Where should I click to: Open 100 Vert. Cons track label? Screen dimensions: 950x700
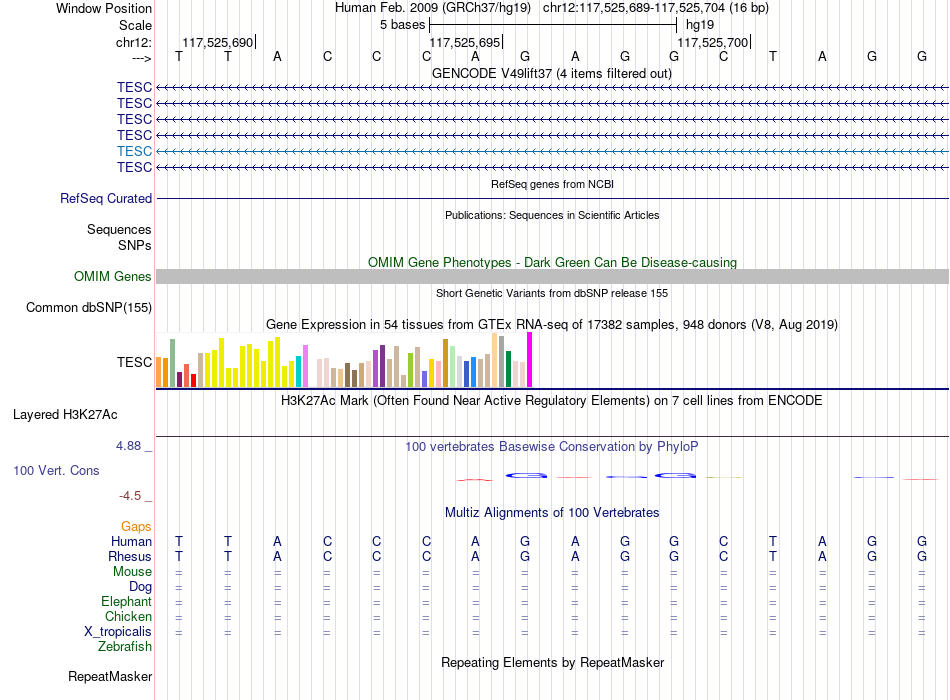[x=56, y=470]
